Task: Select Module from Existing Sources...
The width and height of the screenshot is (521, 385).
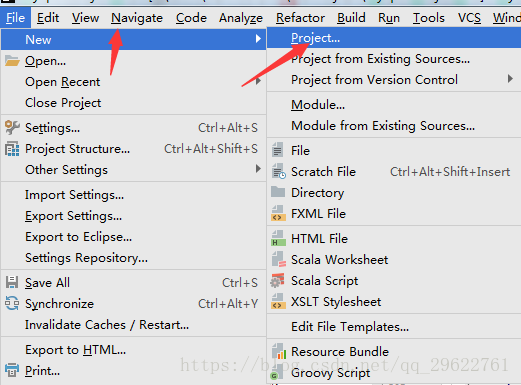Action: click(x=394, y=126)
